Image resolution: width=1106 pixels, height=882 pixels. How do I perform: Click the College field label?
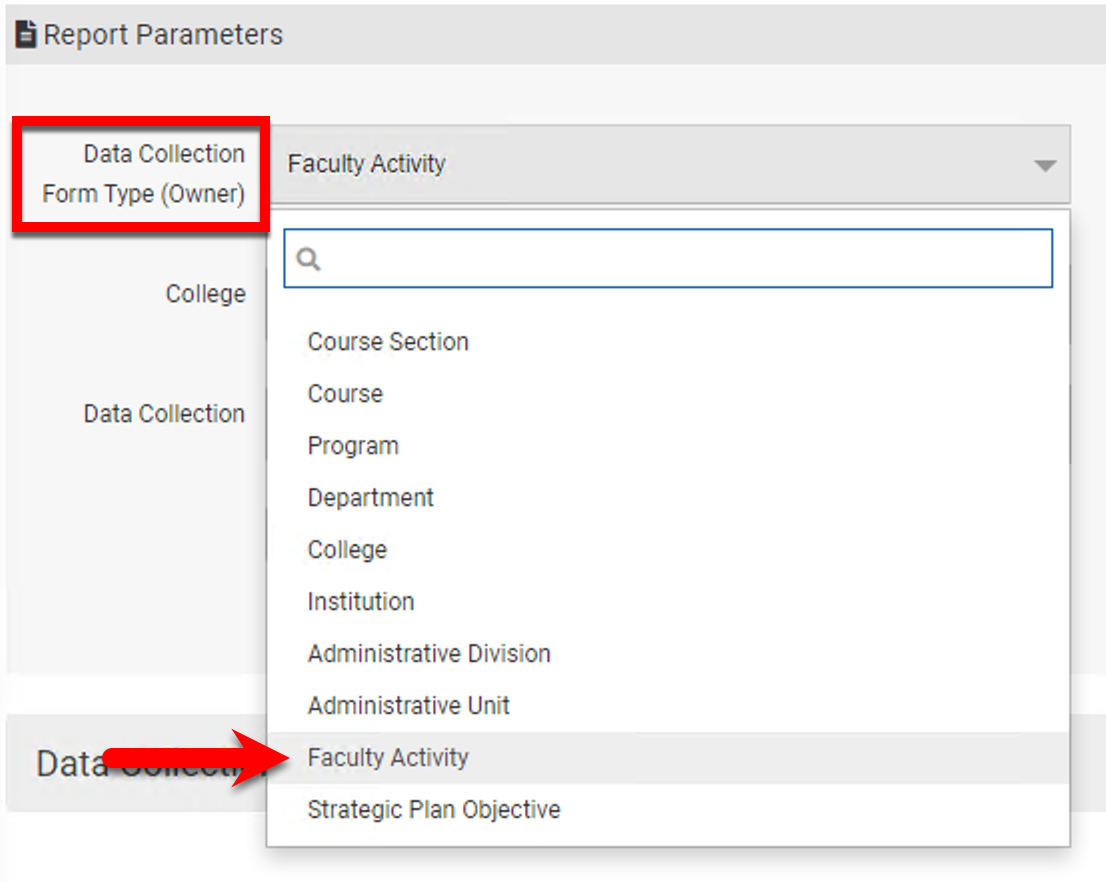[x=205, y=294]
